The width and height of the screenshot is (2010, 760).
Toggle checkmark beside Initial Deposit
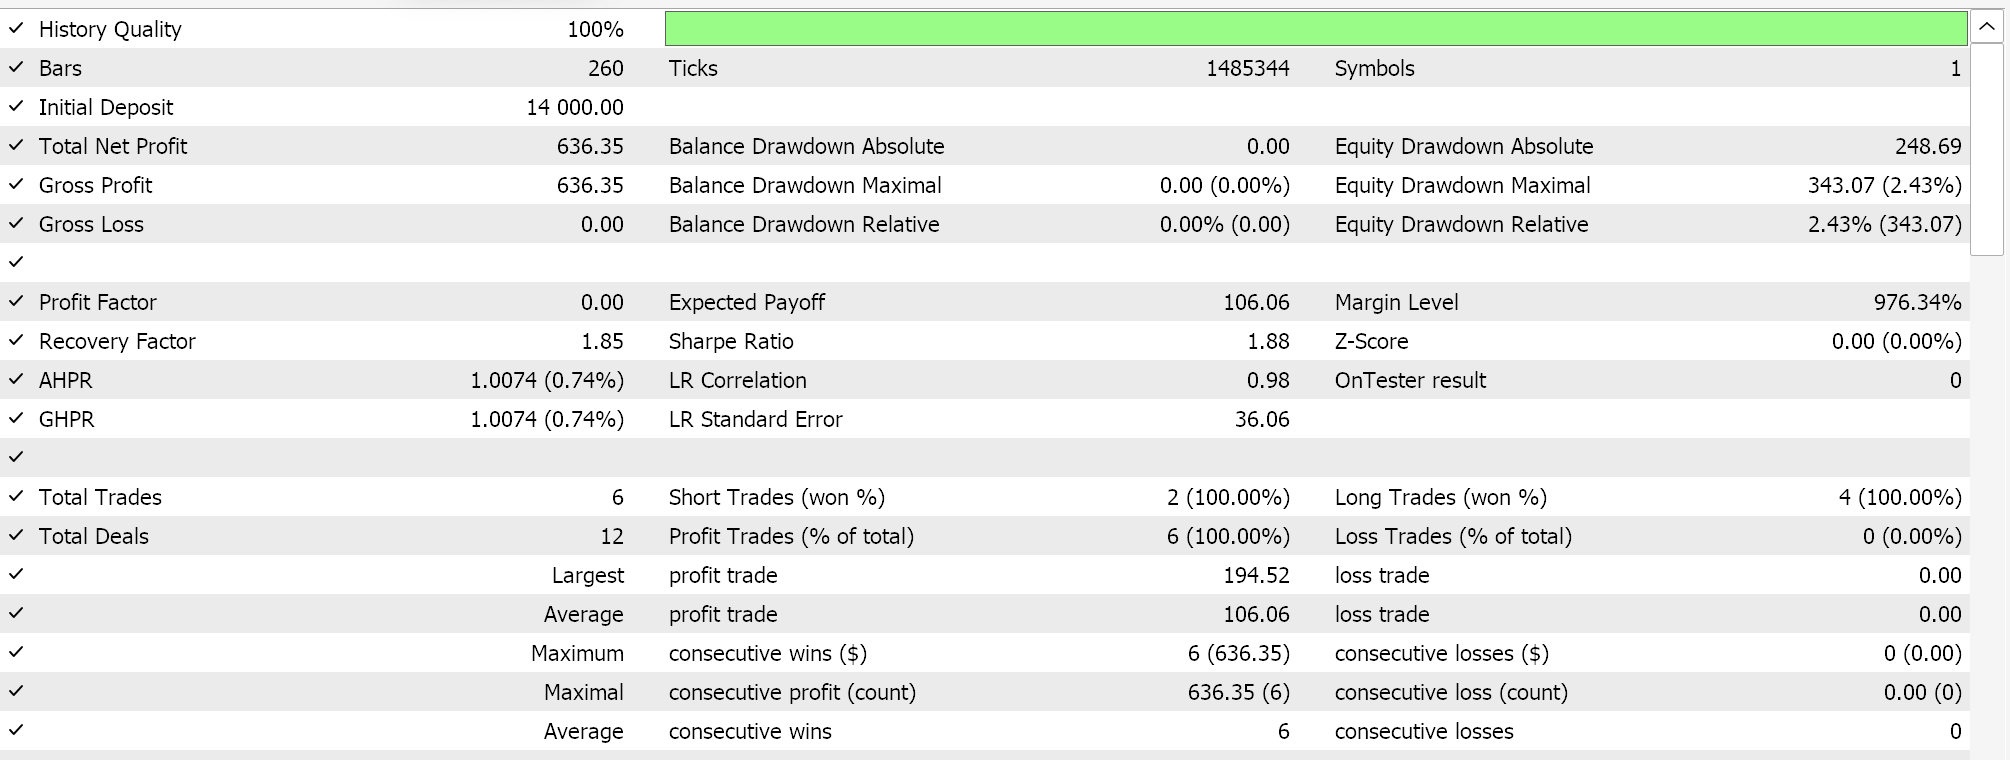pyautogui.click(x=16, y=107)
